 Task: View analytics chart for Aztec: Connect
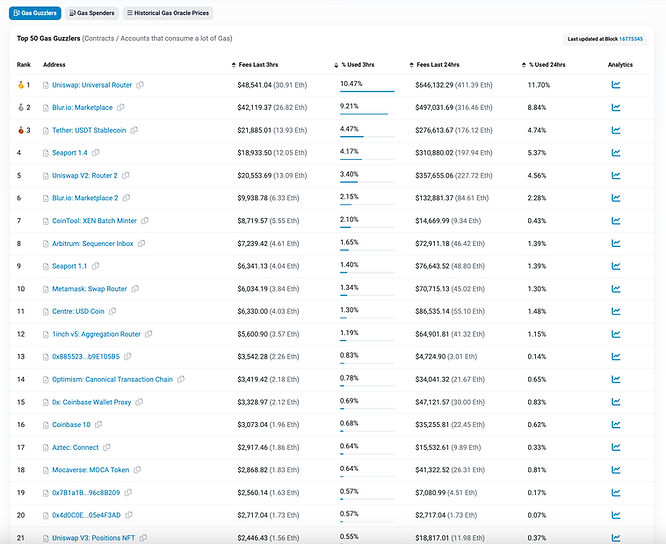click(x=616, y=447)
